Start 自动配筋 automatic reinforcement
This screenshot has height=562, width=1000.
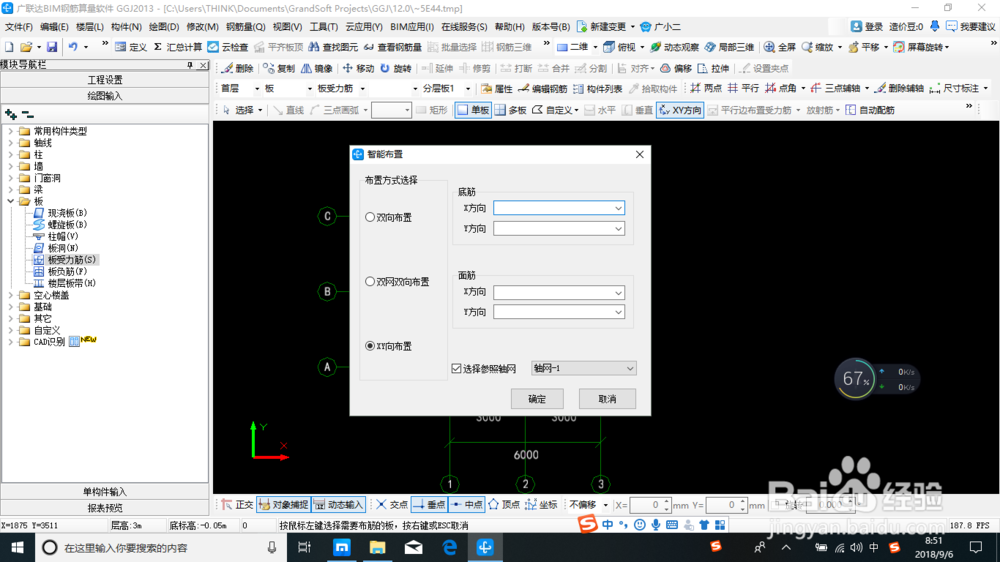[870, 110]
